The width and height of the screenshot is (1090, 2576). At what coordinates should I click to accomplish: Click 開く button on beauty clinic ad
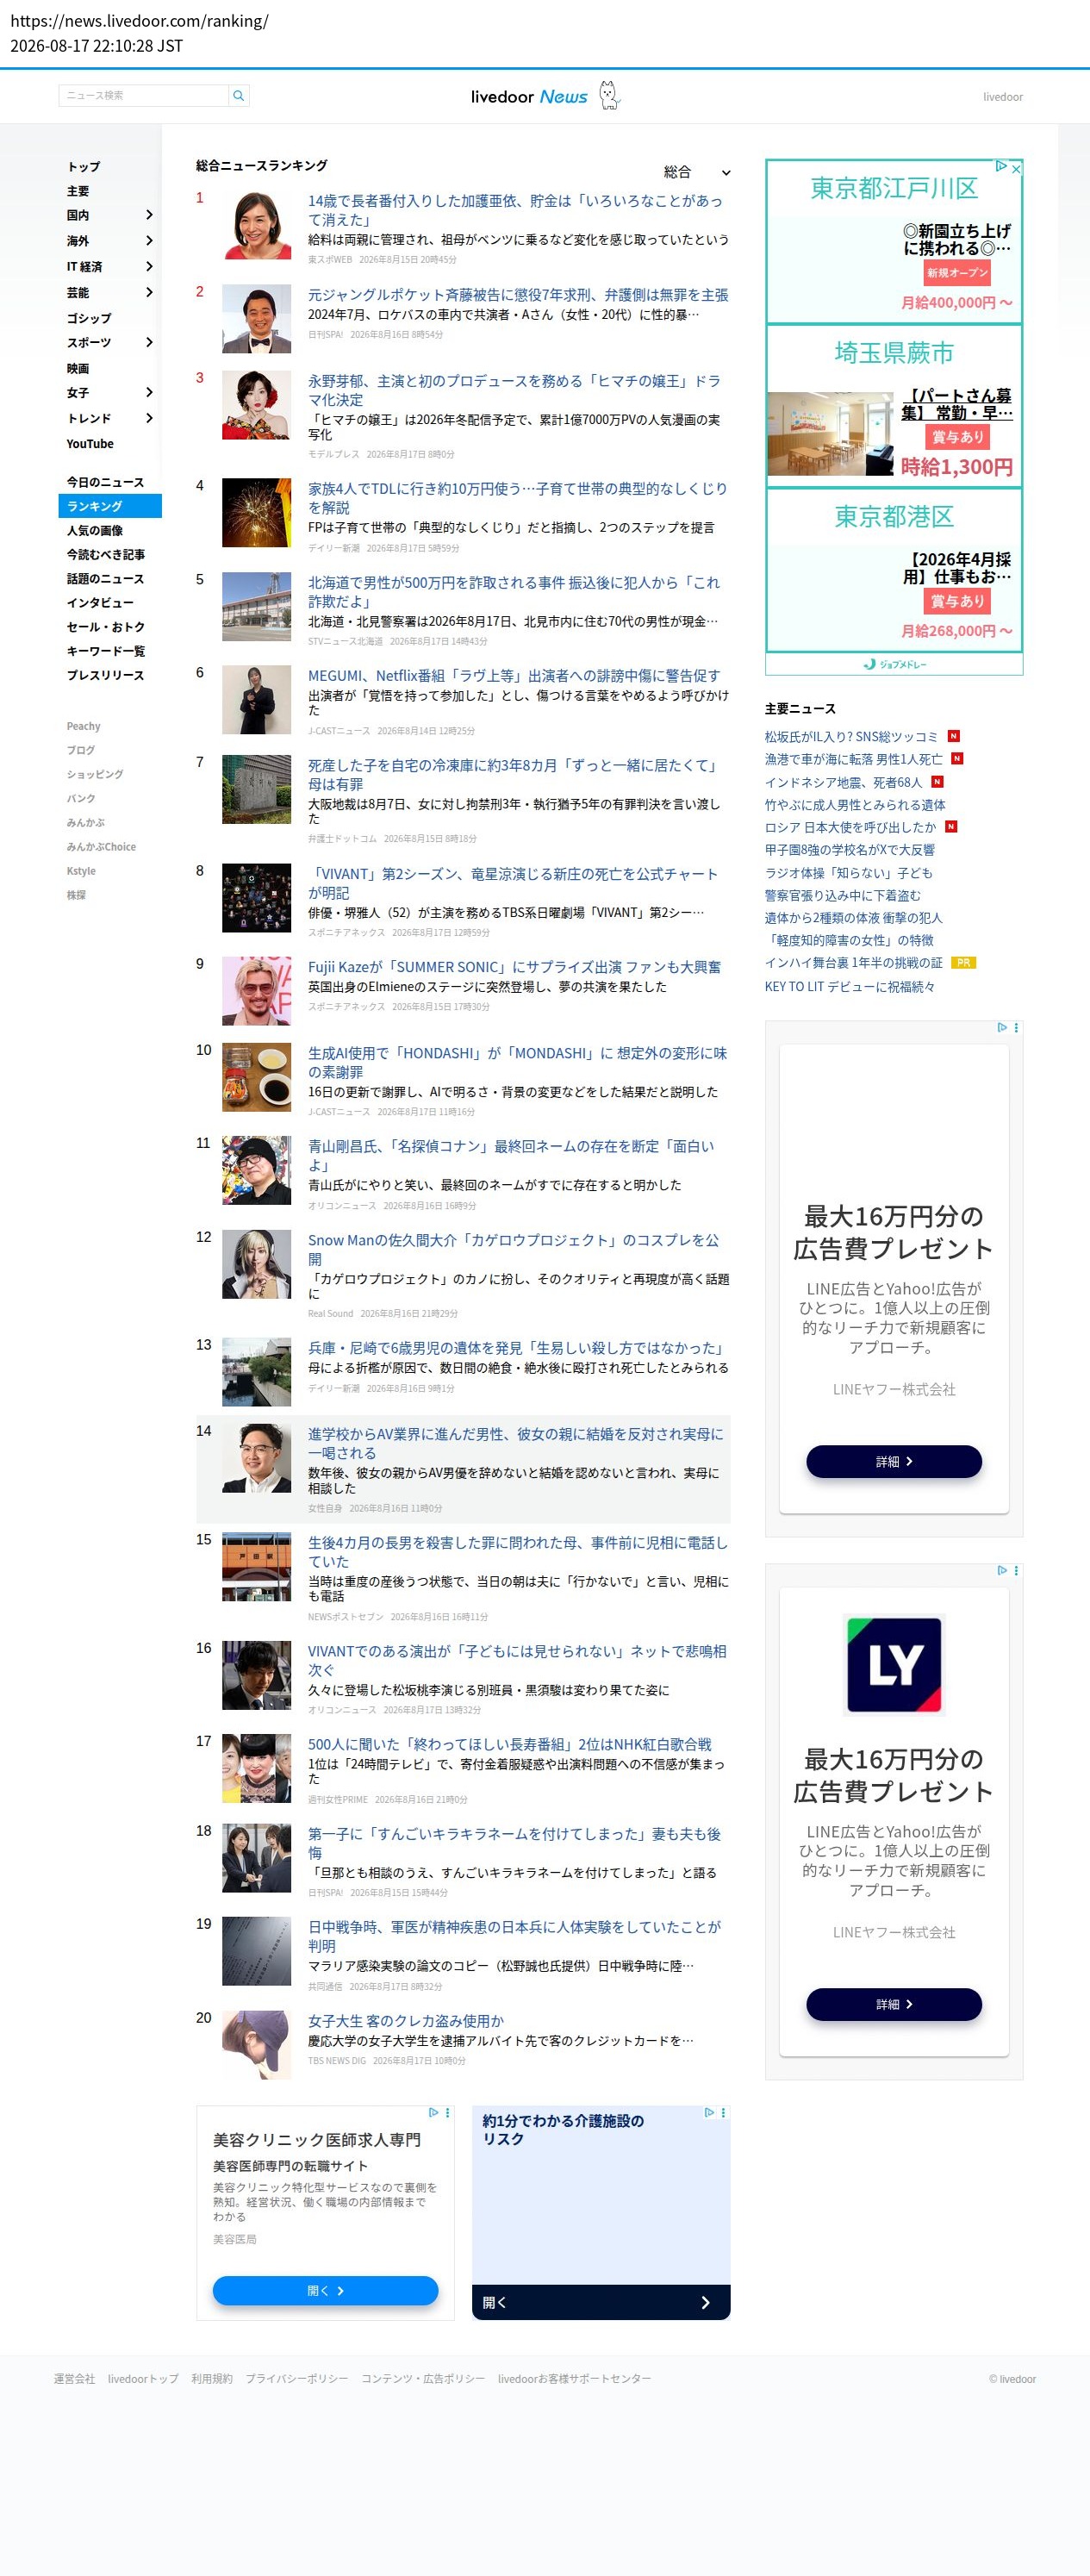325,2290
